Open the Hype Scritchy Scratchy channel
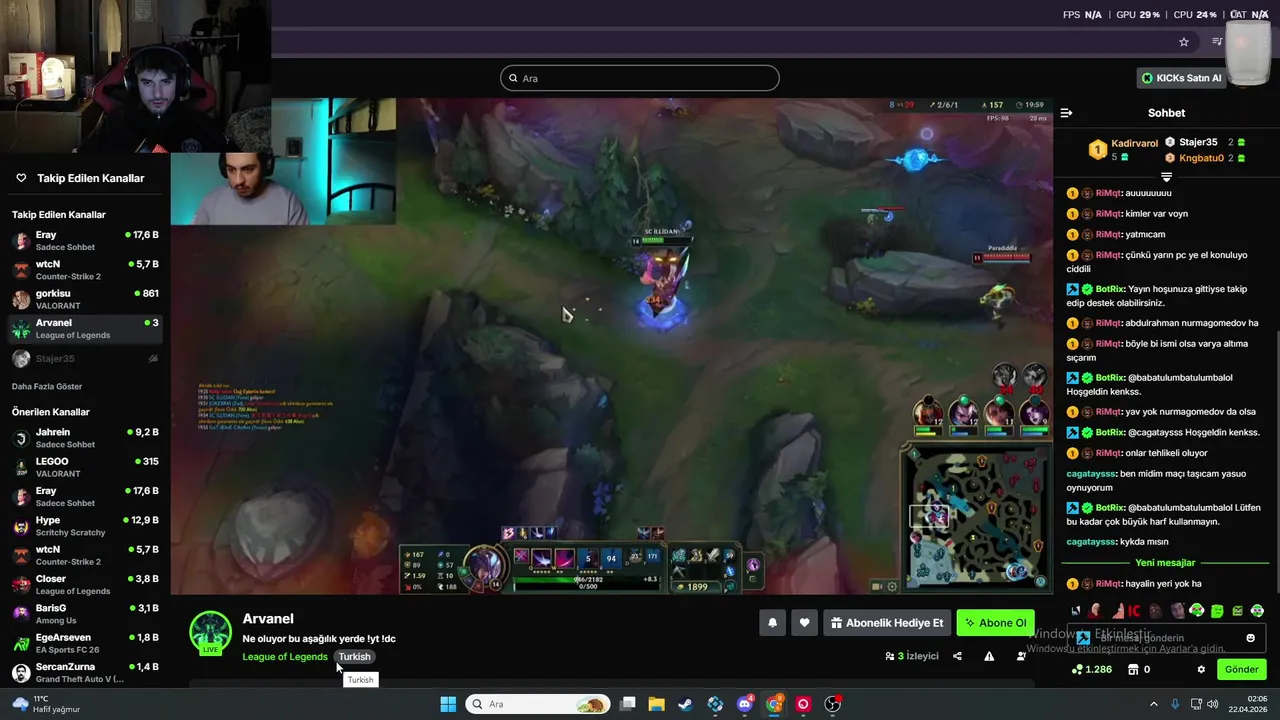 tap(85, 526)
